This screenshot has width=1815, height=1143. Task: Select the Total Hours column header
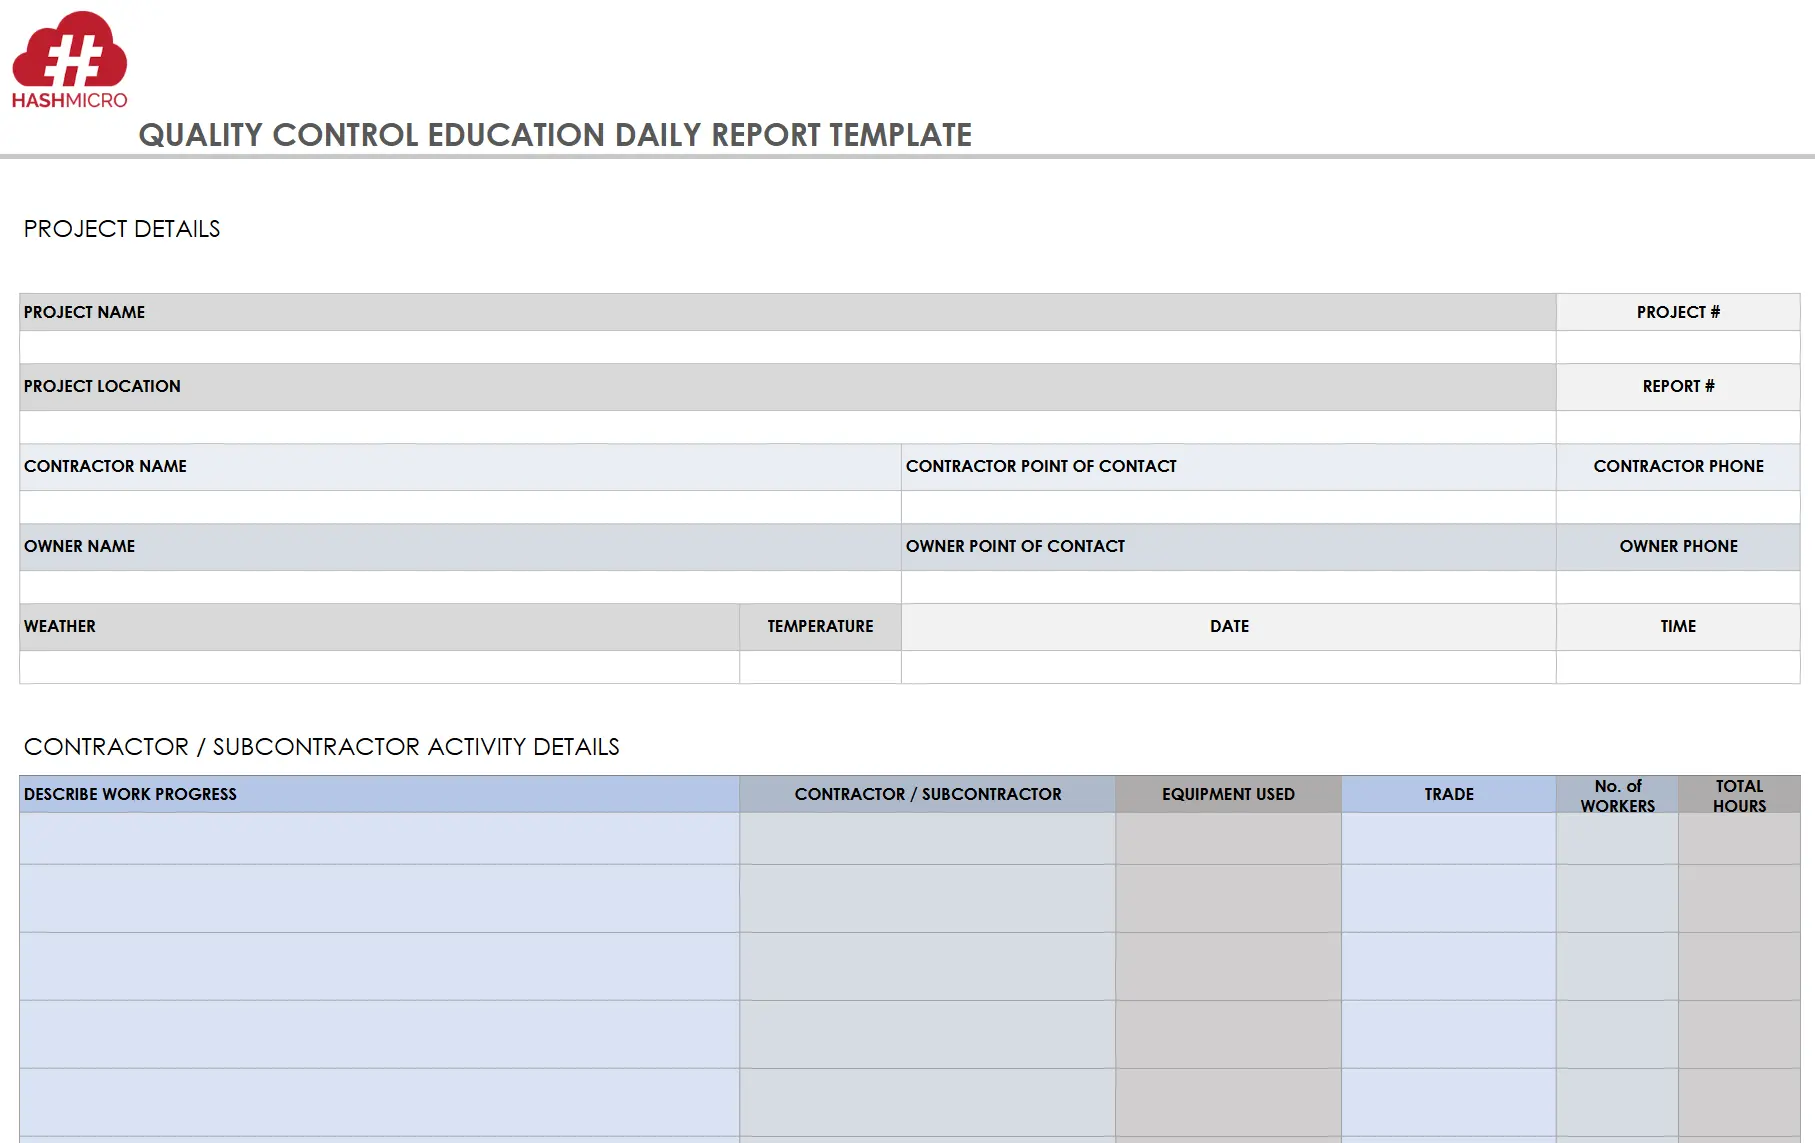[x=1738, y=795]
